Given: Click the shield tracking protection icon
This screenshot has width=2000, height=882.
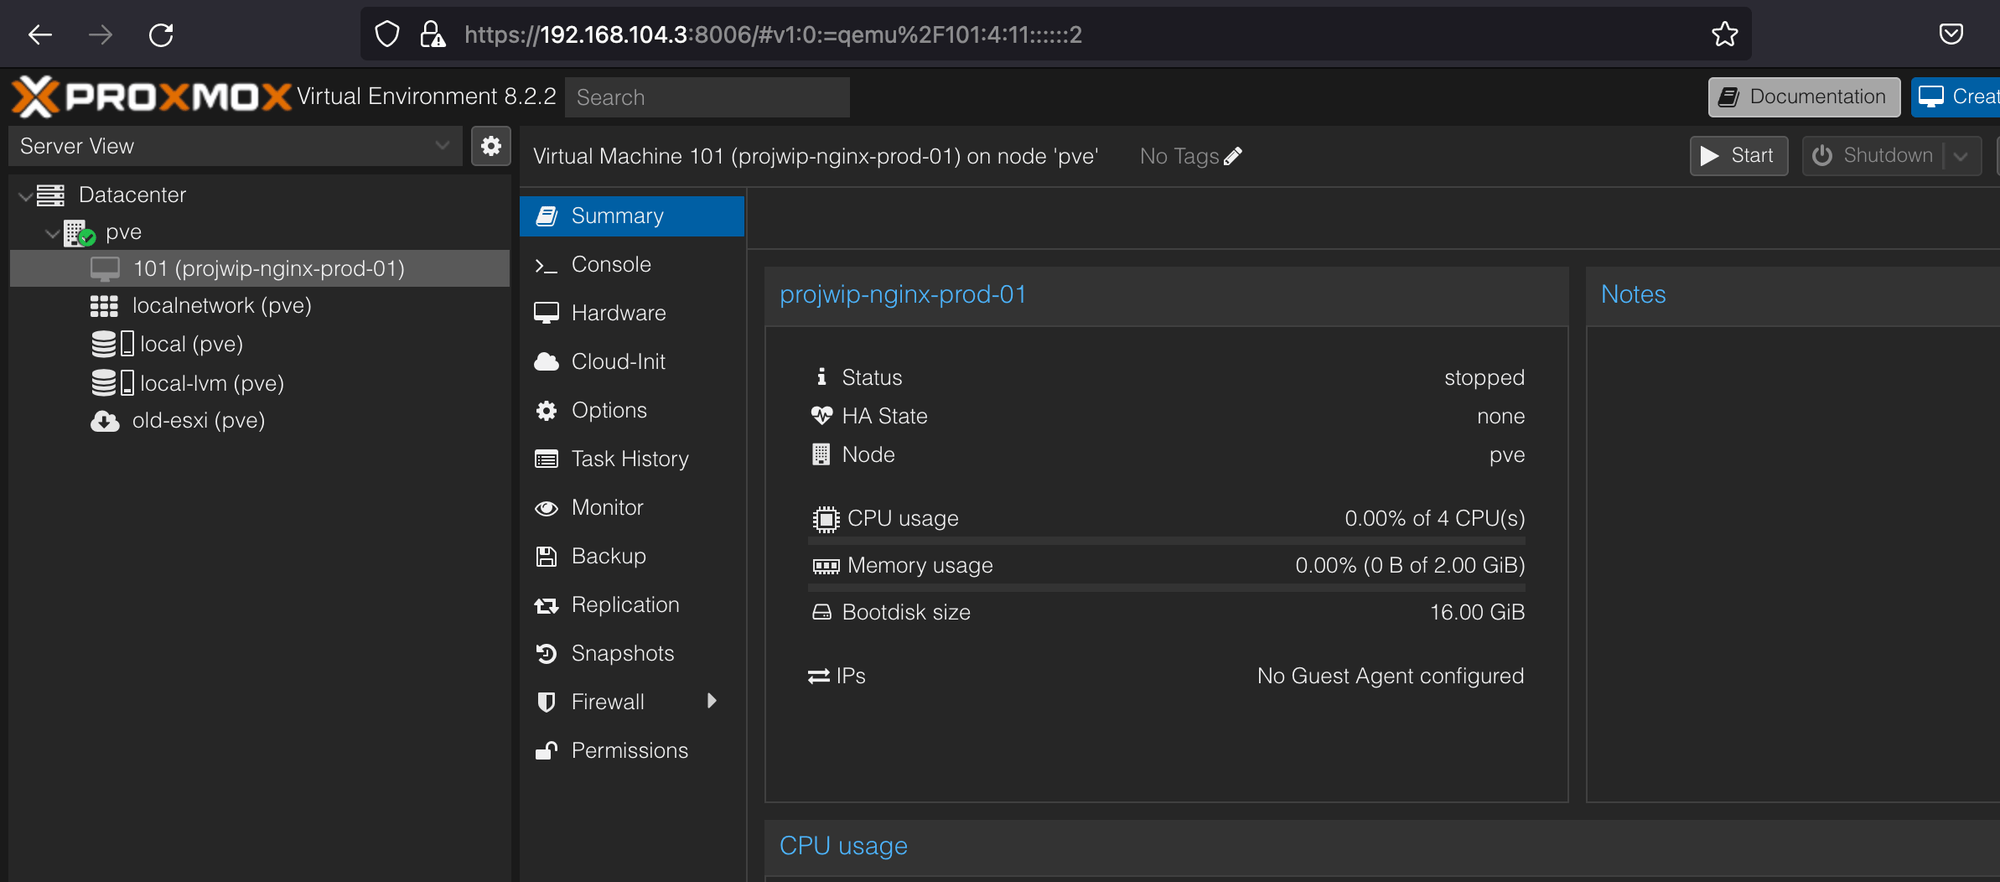Looking at the screenshot, I should 387,35.
